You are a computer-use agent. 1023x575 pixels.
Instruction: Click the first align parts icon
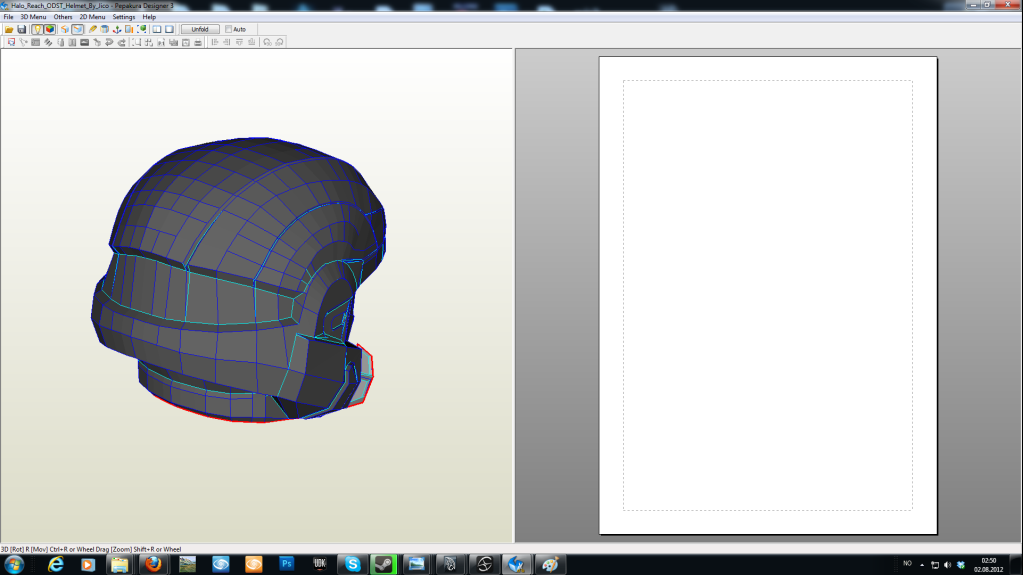[x=215, y=42]
